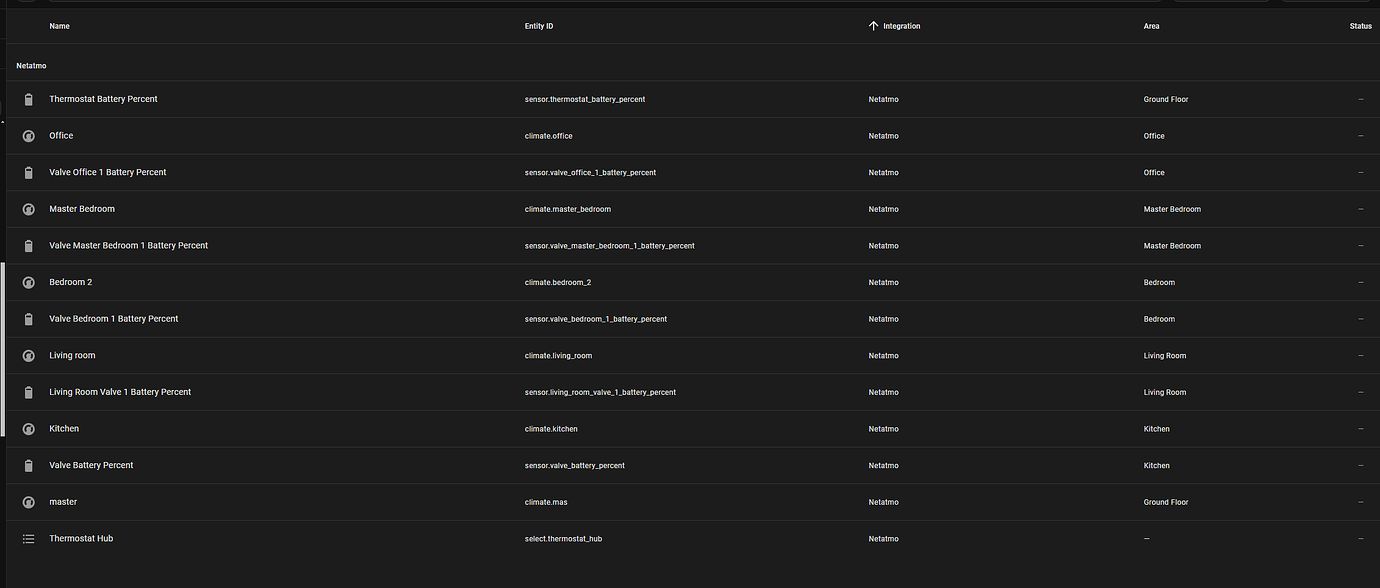Click Kitchen area in climate.kitchen row
The height and width of the screenshot is (588, 1380).
[x=1156, y=429]
